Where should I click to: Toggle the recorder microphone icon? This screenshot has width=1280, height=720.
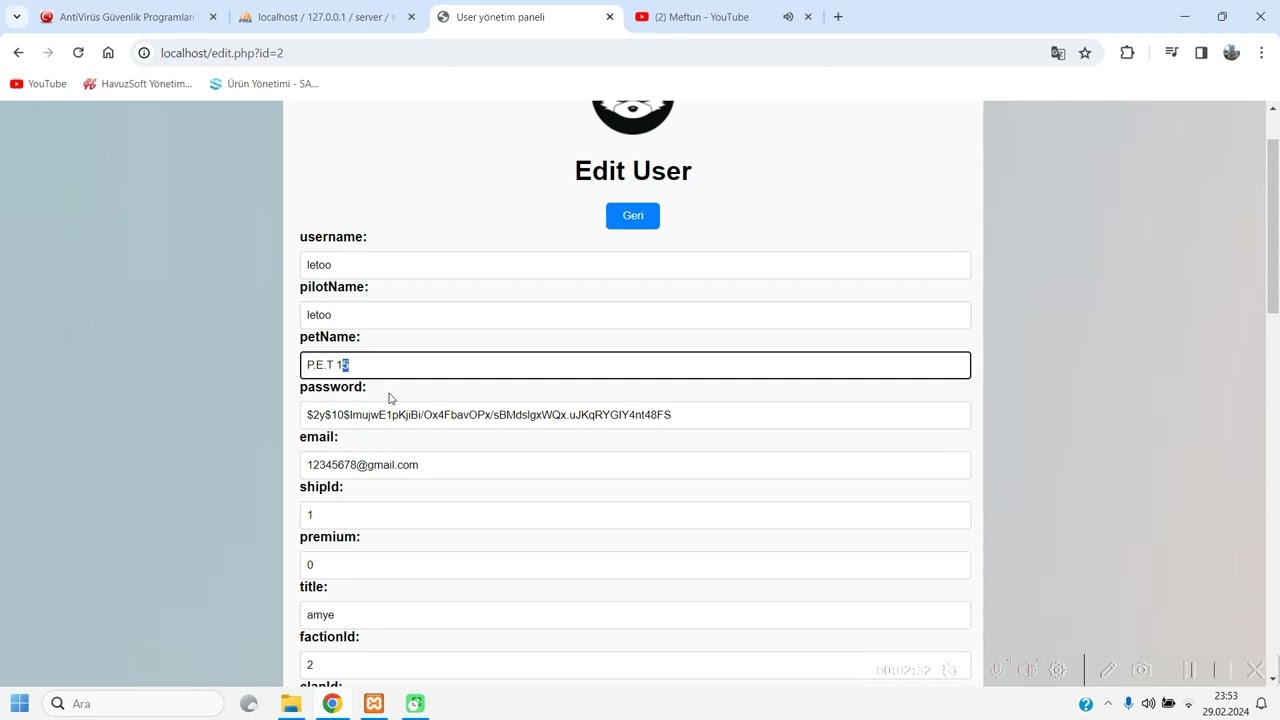997,670
